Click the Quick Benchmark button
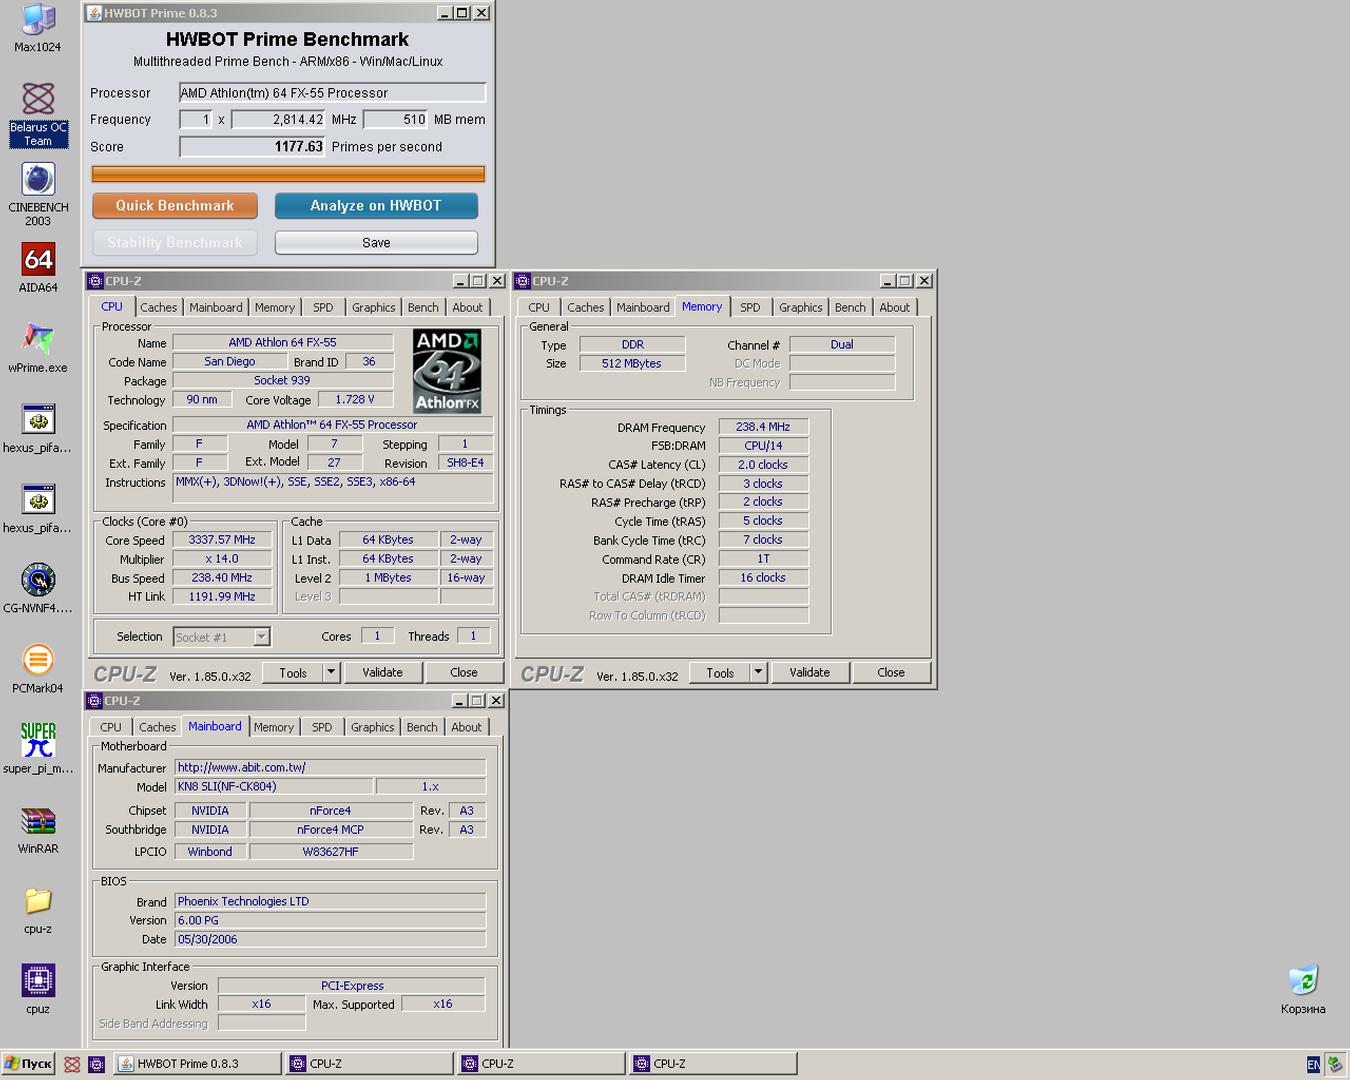The height and width of the screenshot is (1080, 1350). point(175,205)
